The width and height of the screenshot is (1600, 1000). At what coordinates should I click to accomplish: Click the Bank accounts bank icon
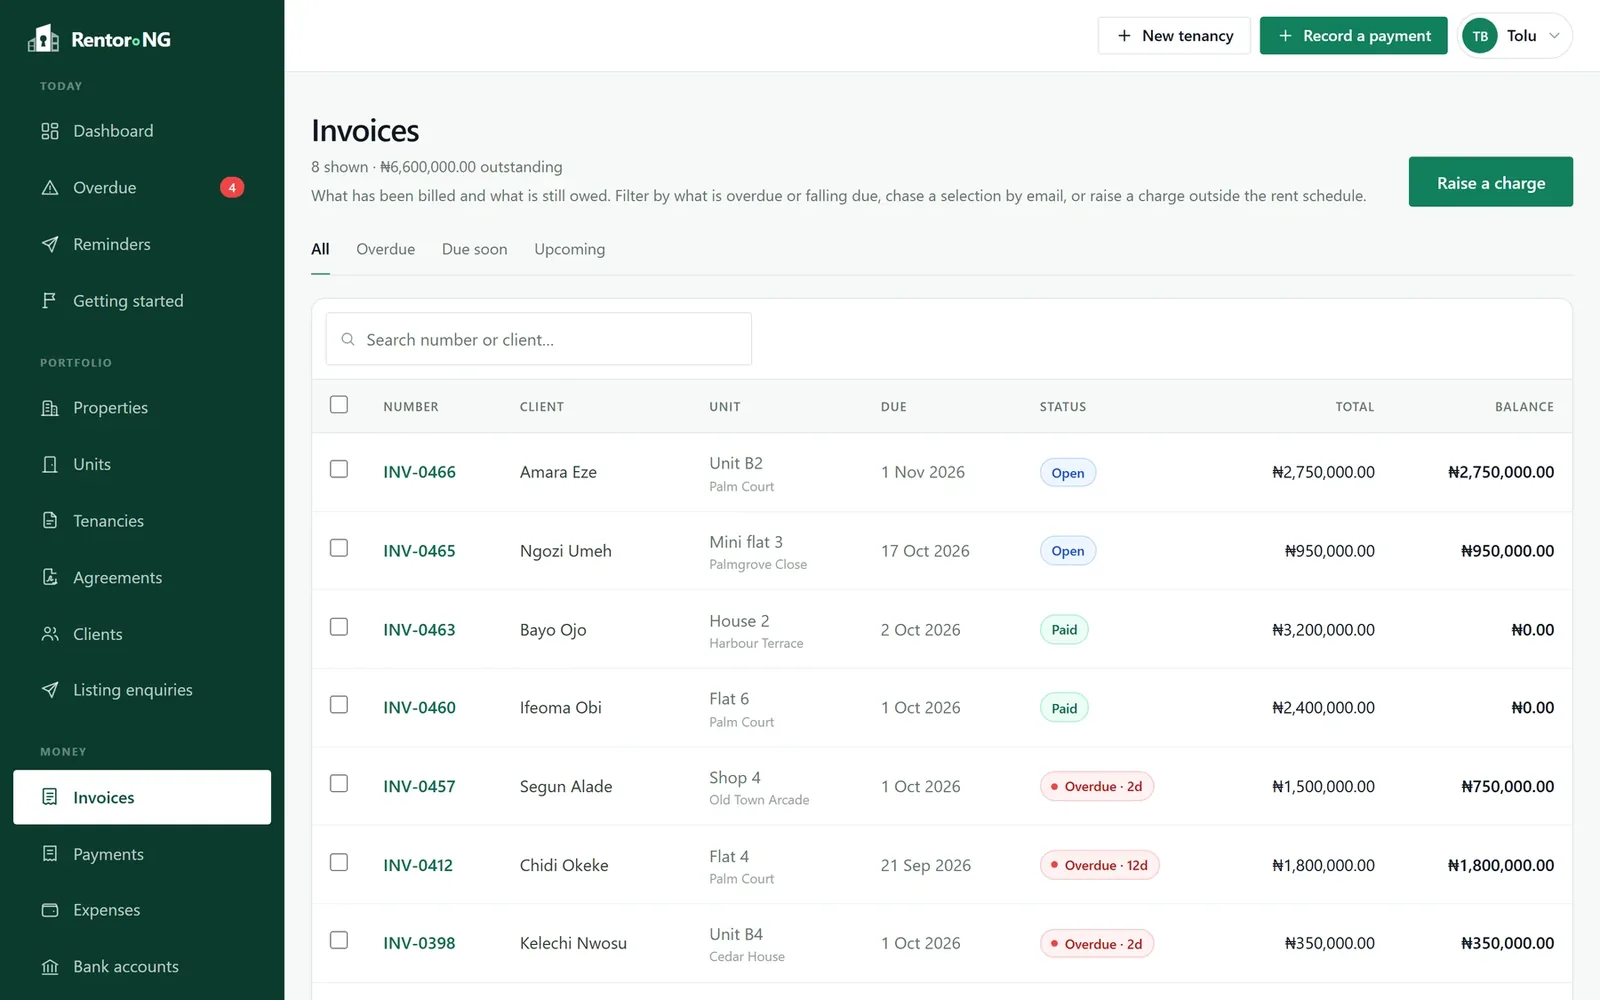pyautogui.click(x=50, y=967)
